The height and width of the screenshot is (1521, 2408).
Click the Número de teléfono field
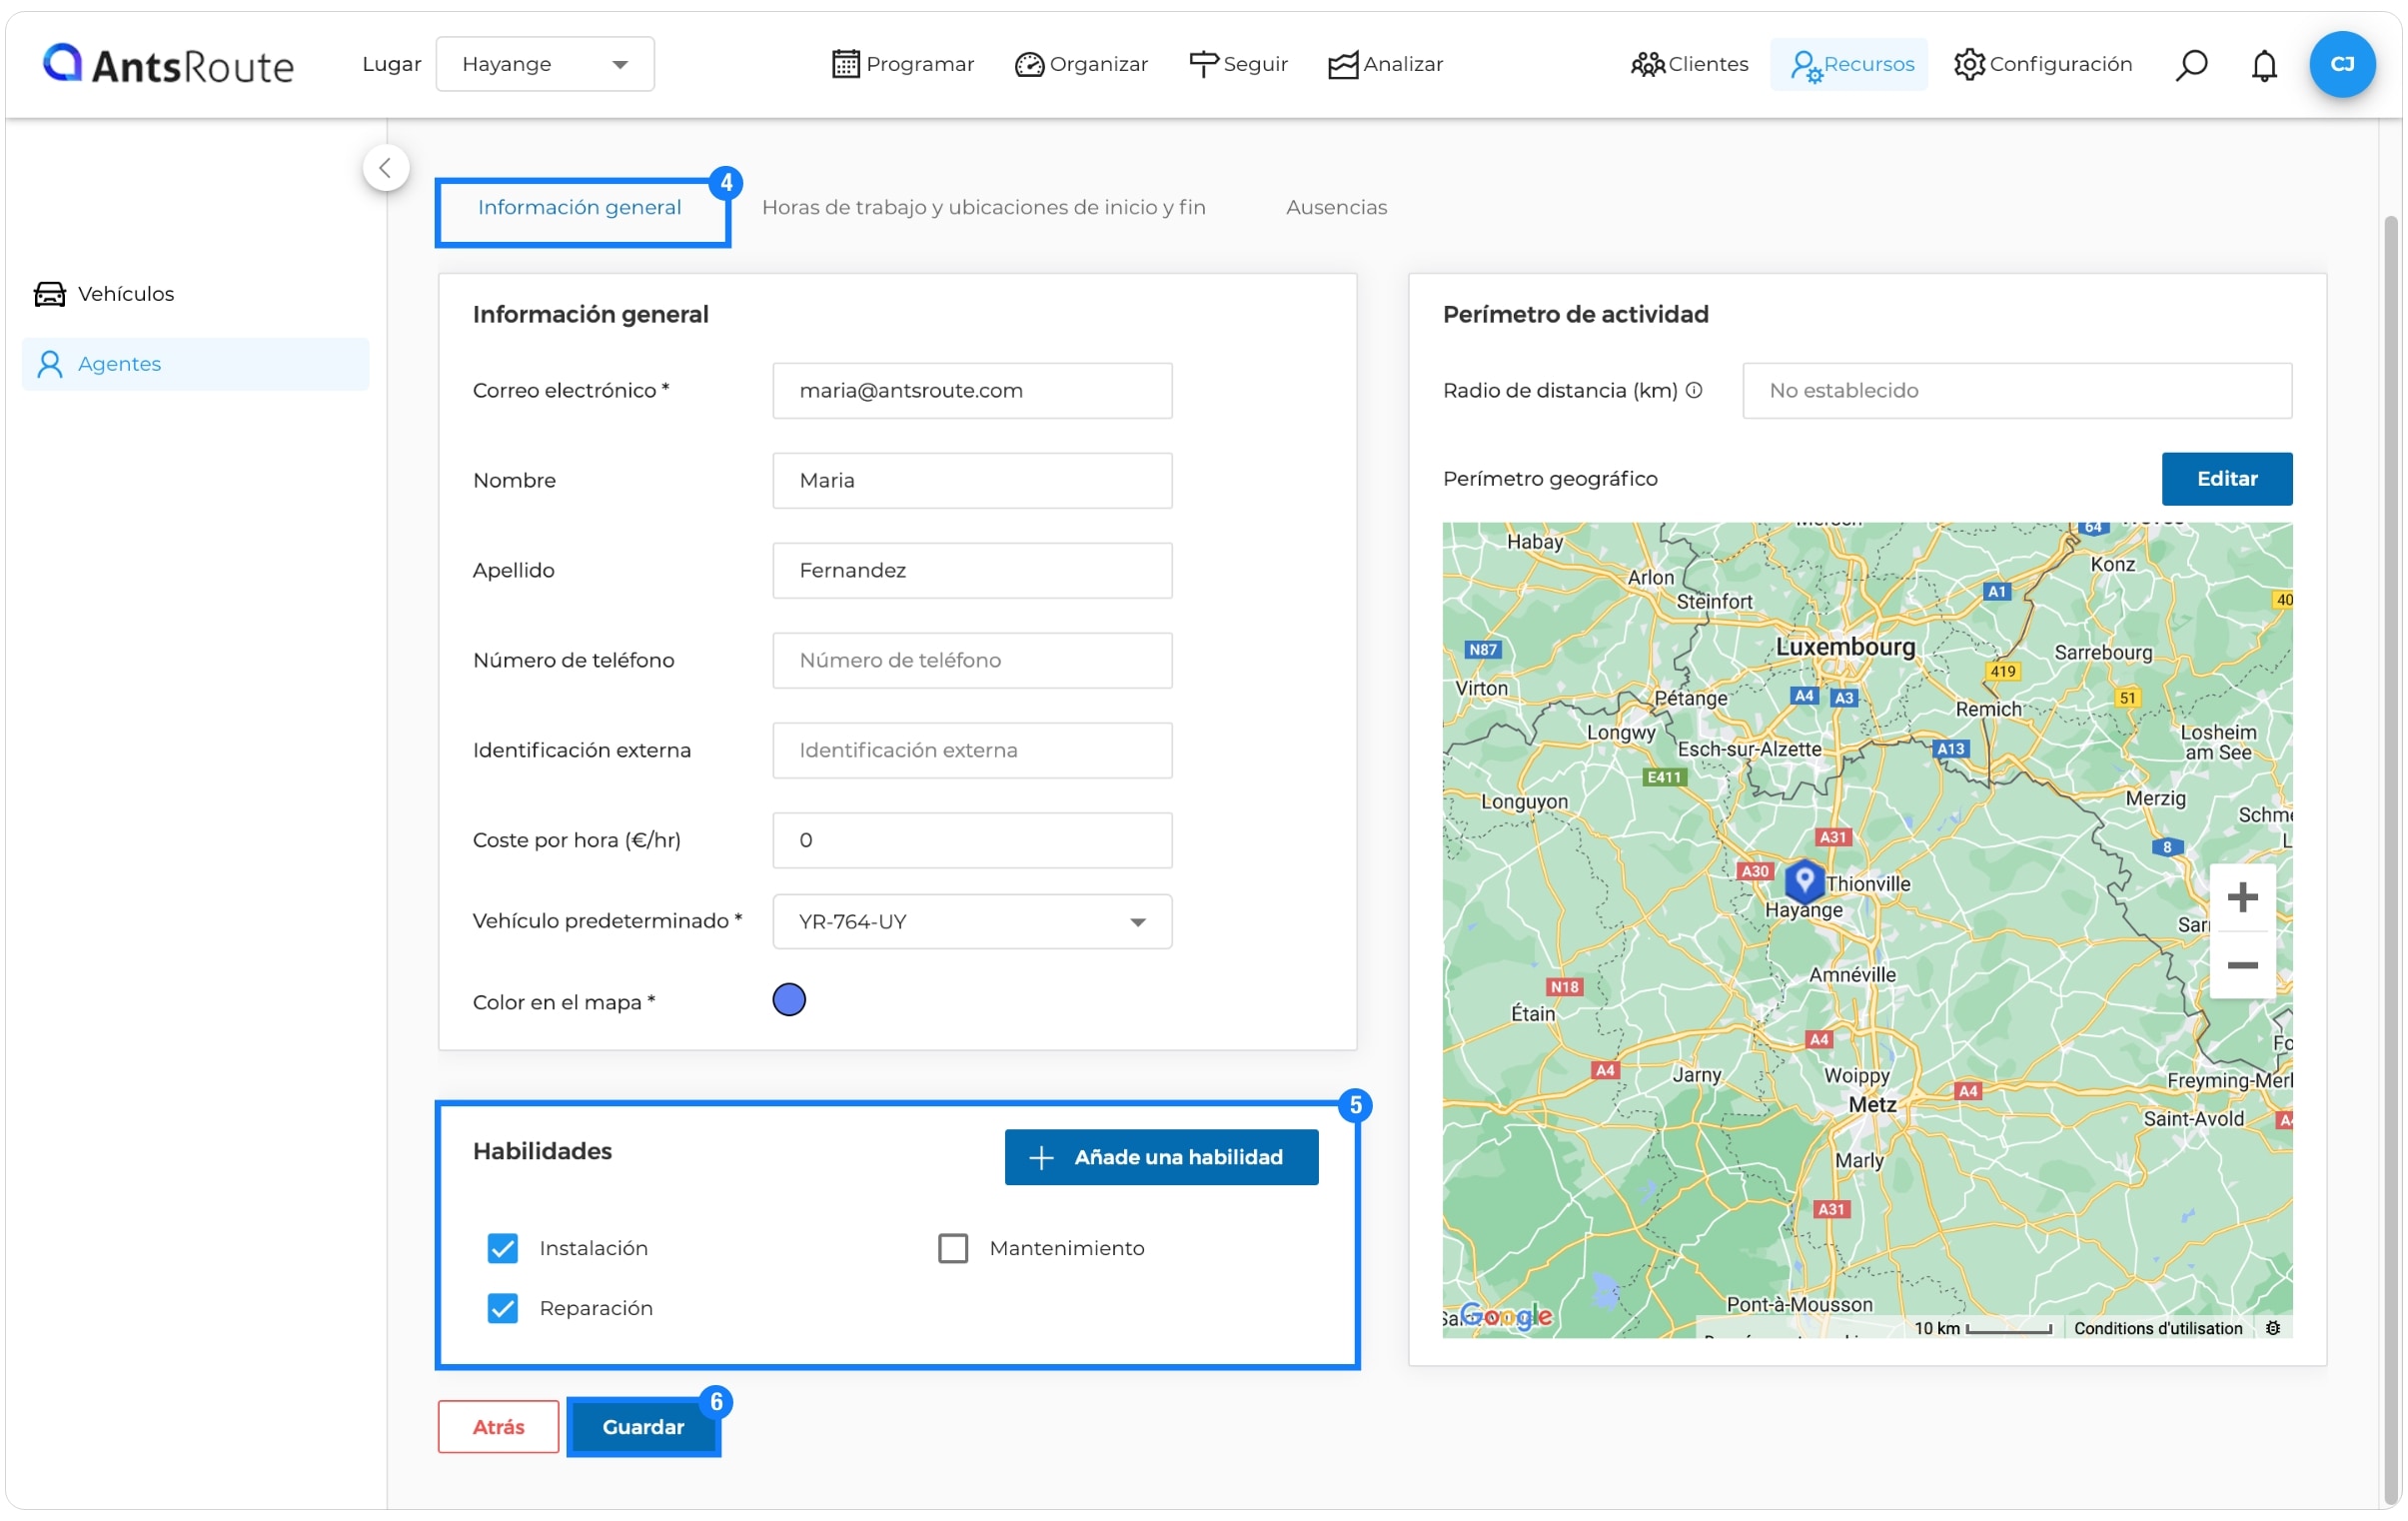pyautogui.click(x=972, y=661)
